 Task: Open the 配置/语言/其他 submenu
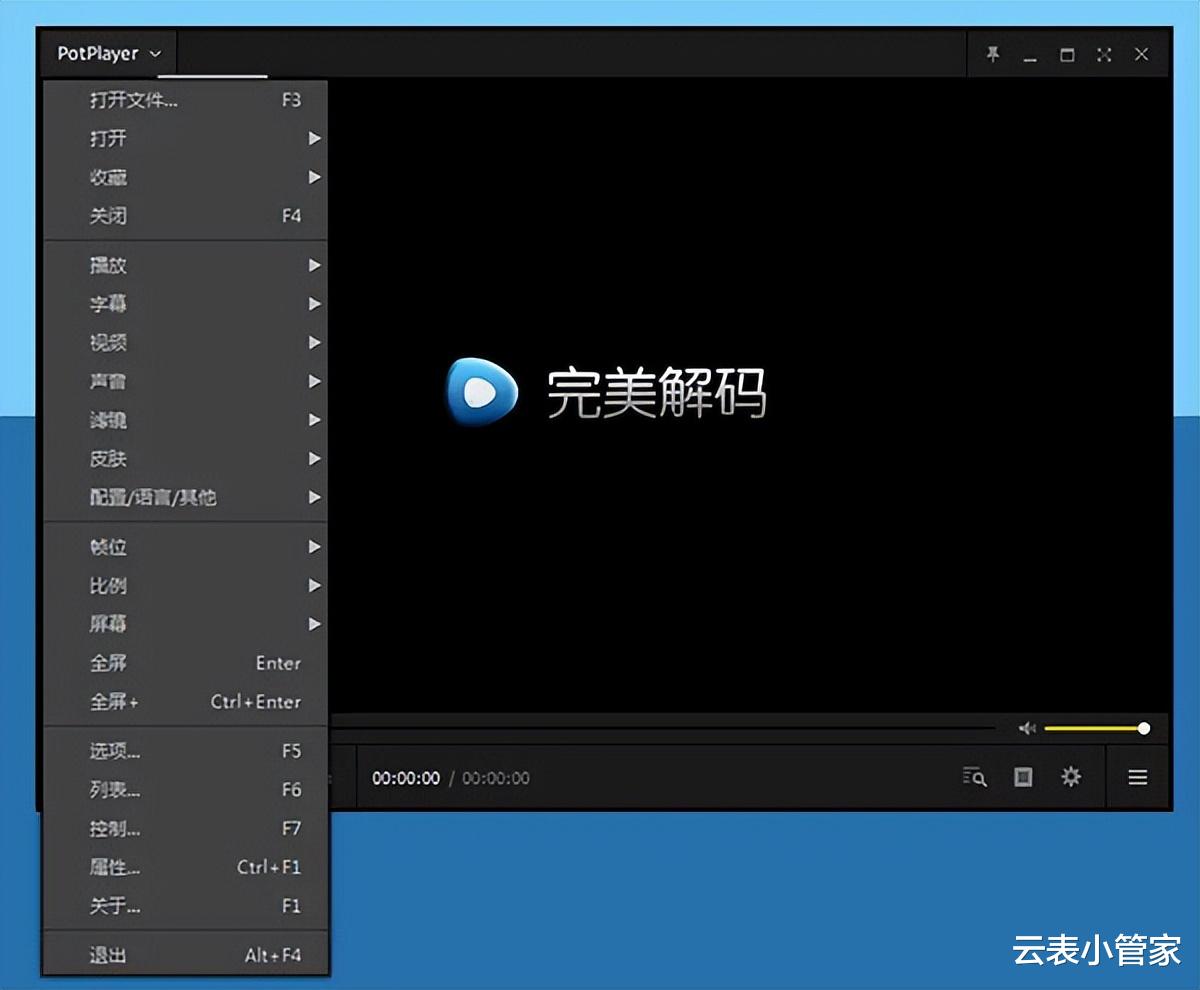[x=186, y=497]
